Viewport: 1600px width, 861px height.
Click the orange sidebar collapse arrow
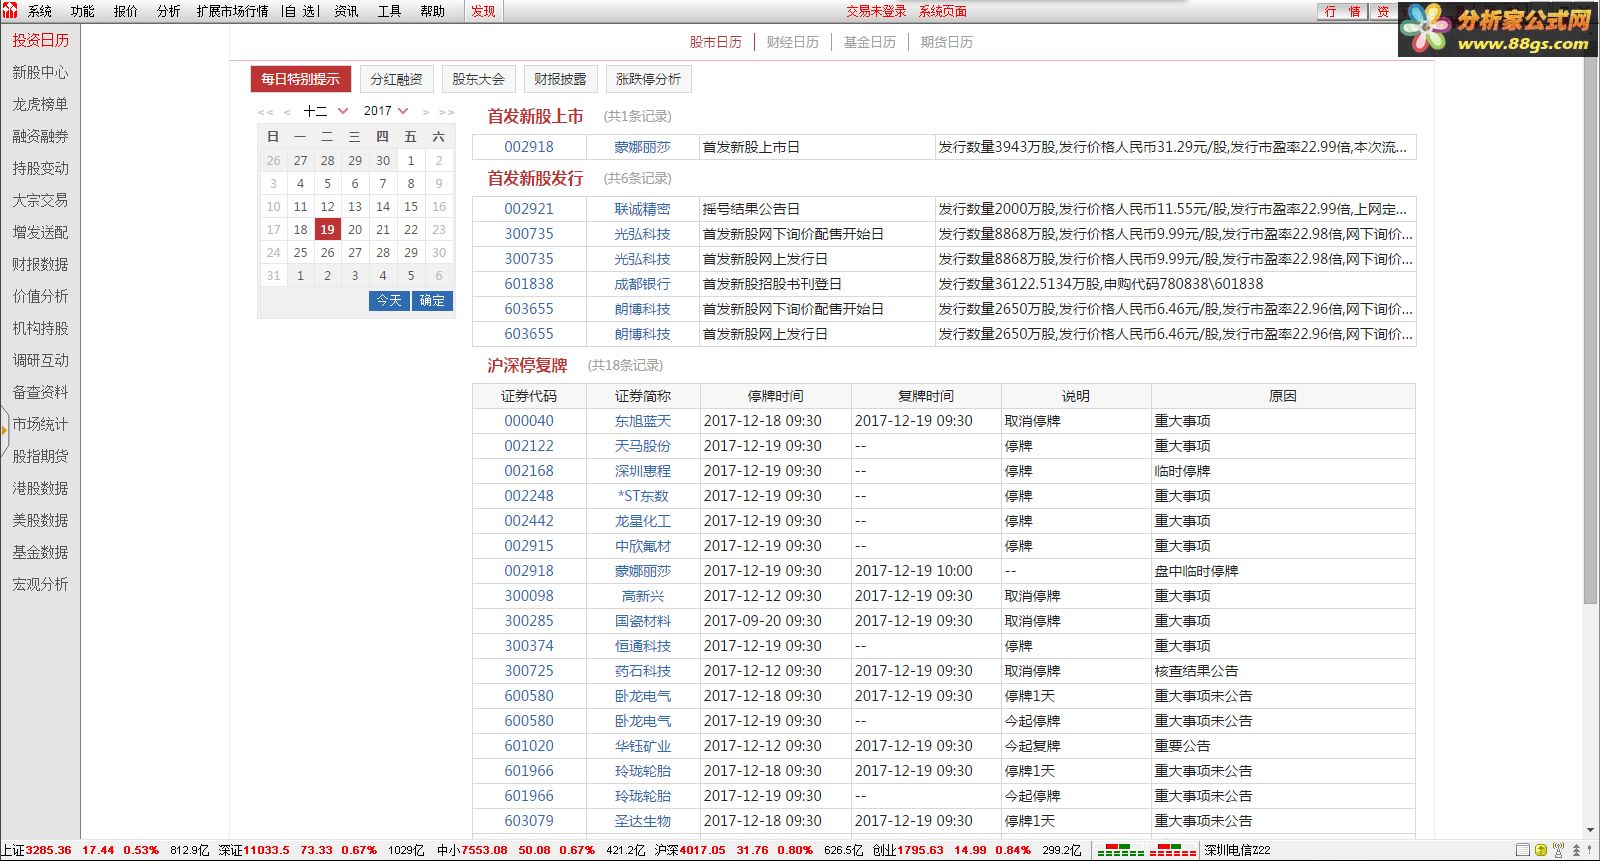(4, 431)
